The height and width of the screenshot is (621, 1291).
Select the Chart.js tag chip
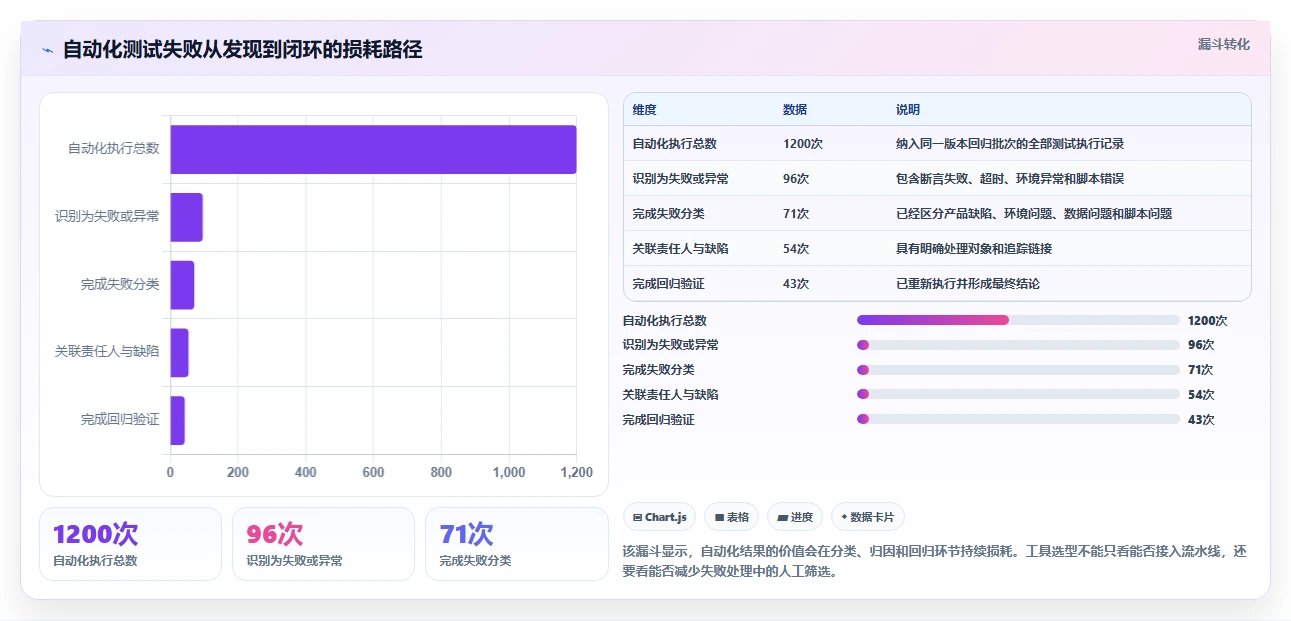(660, 517)
